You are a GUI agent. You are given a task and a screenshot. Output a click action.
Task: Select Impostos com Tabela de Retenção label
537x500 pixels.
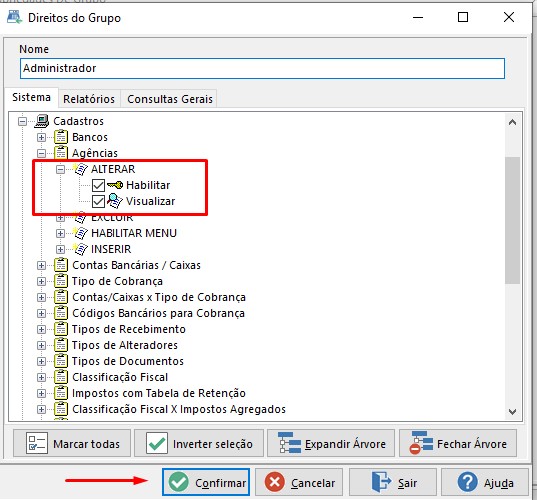(x=159, y=393)
